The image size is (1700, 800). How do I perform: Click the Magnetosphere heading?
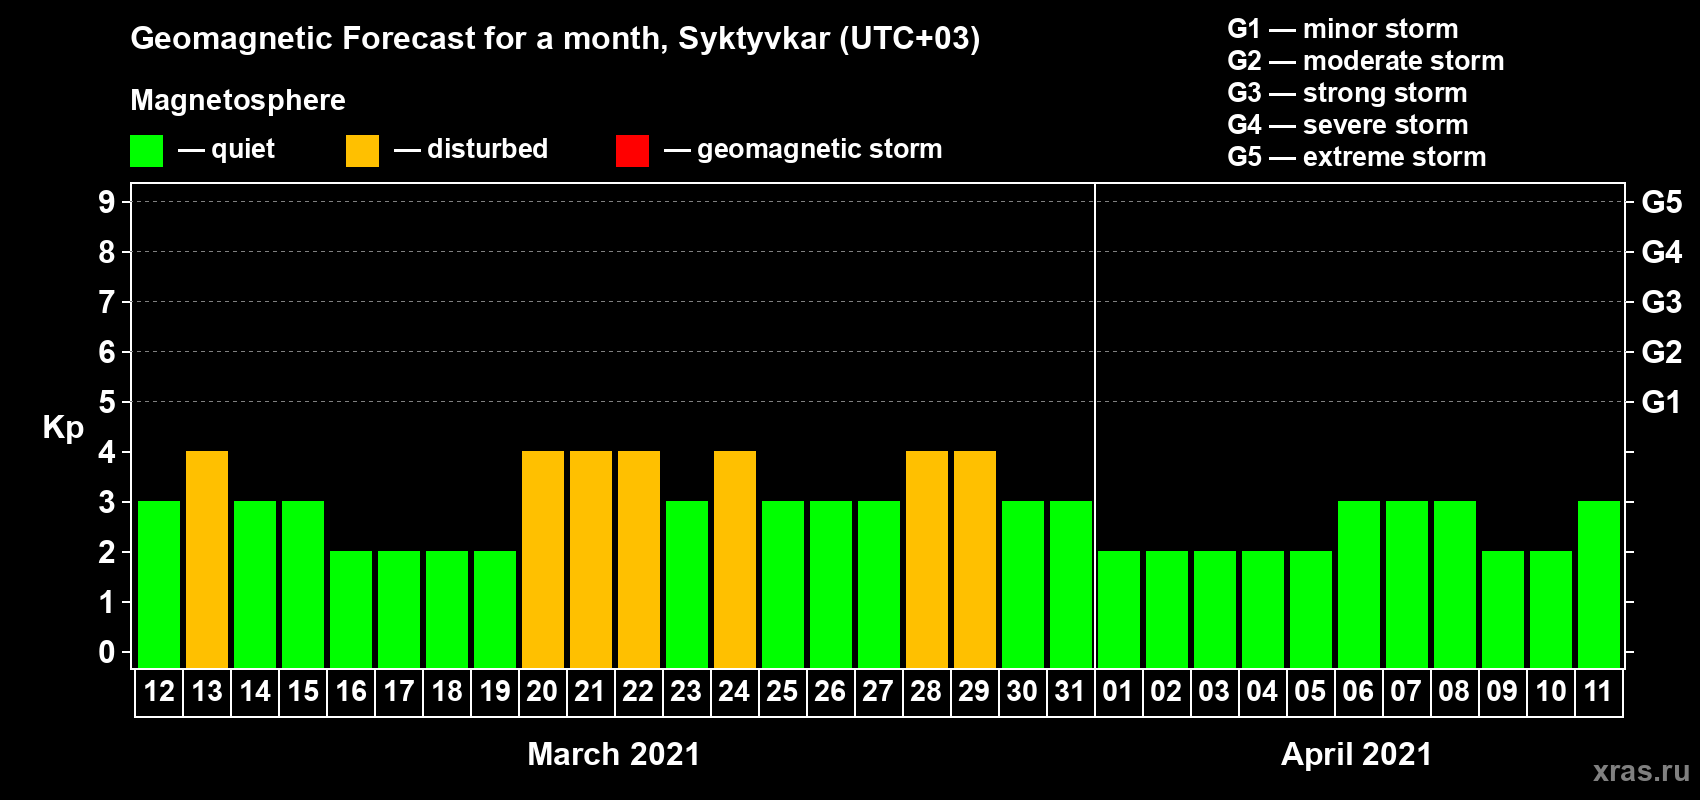pos(238,100)
